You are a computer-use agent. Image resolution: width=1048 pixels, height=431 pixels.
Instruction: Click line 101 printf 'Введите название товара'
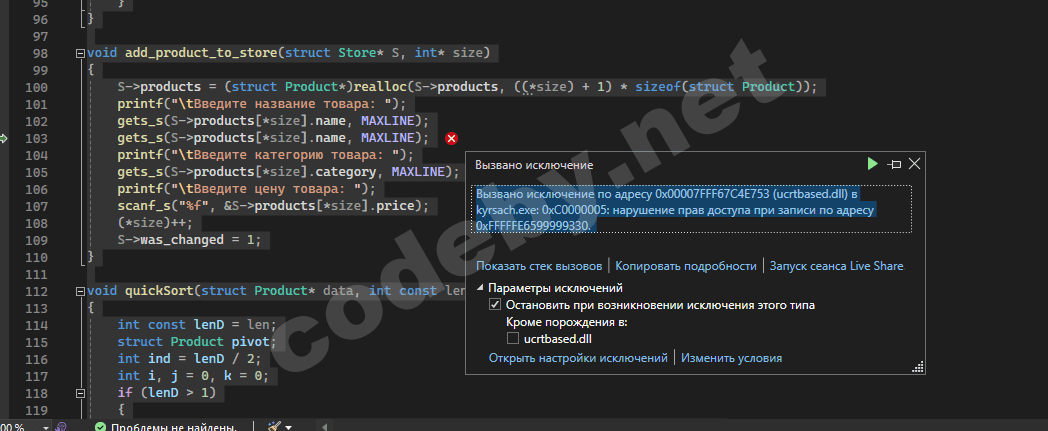262,104
